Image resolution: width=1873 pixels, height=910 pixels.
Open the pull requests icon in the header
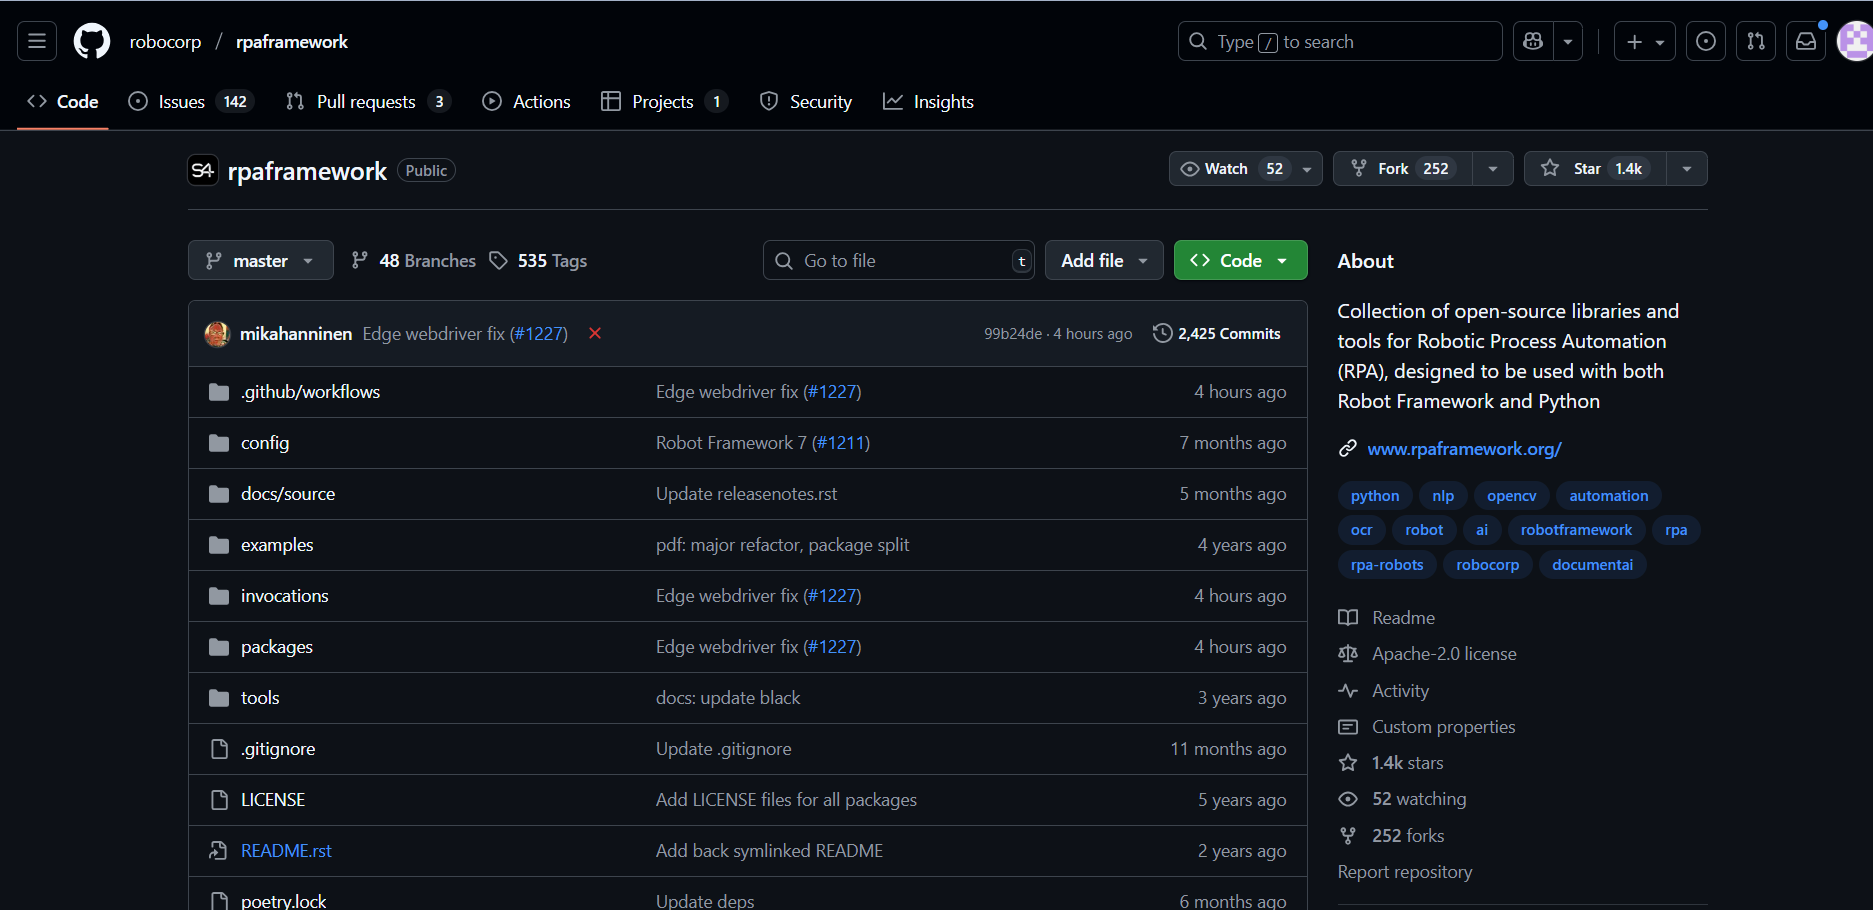pyautogui.click(x=1756, y=41)
